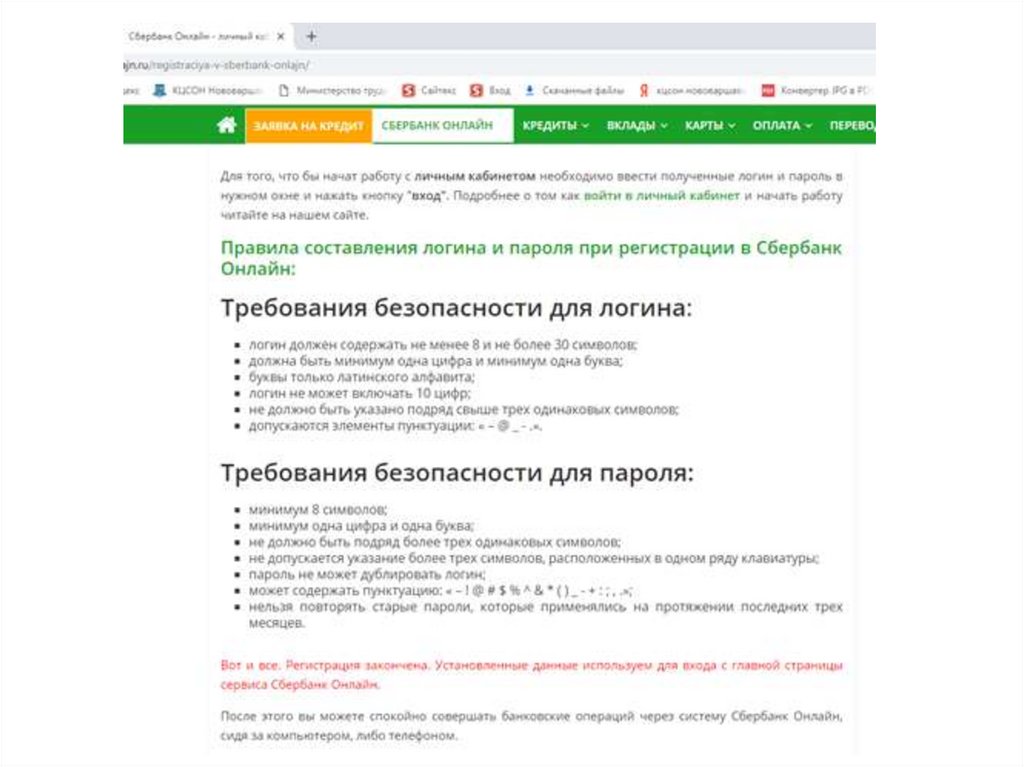Click heading 'Требования безопасности для пароля:'
Image resolution: width=1024 pixels, height=767 pixels.
pos(456,472)
